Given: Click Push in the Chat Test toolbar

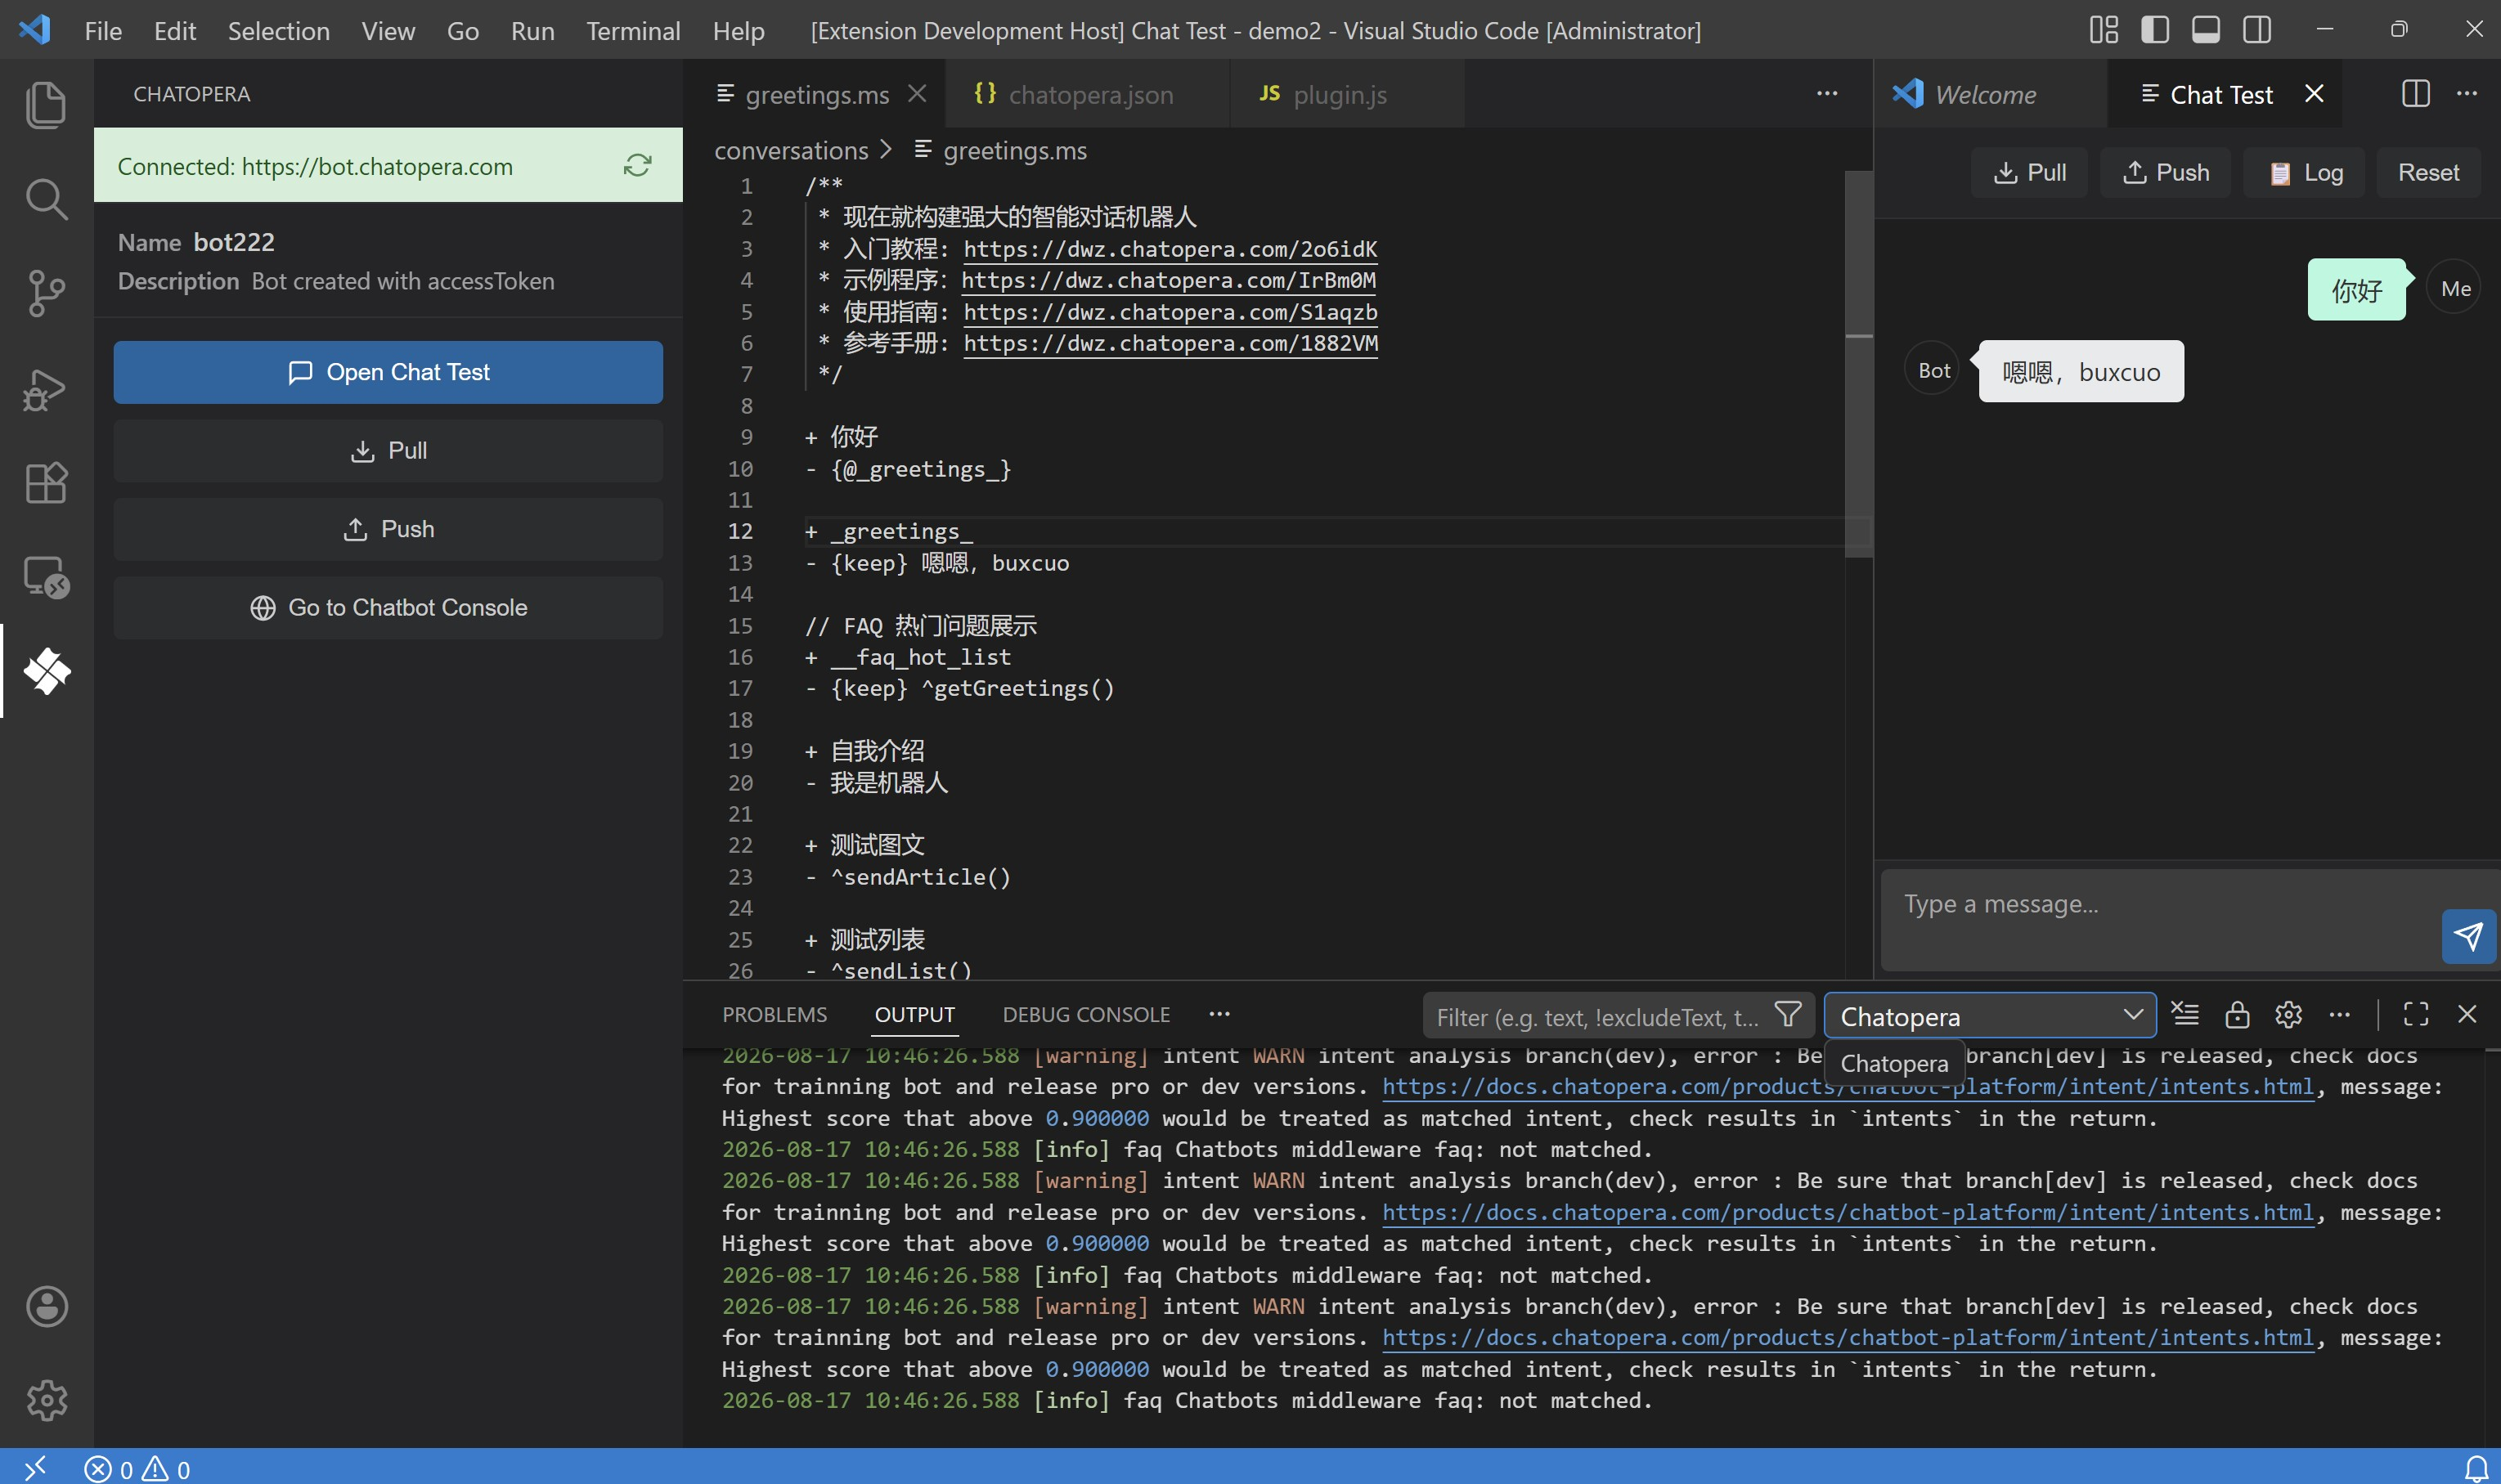Looking at the screenshot, I should (x=2165, y=173).
